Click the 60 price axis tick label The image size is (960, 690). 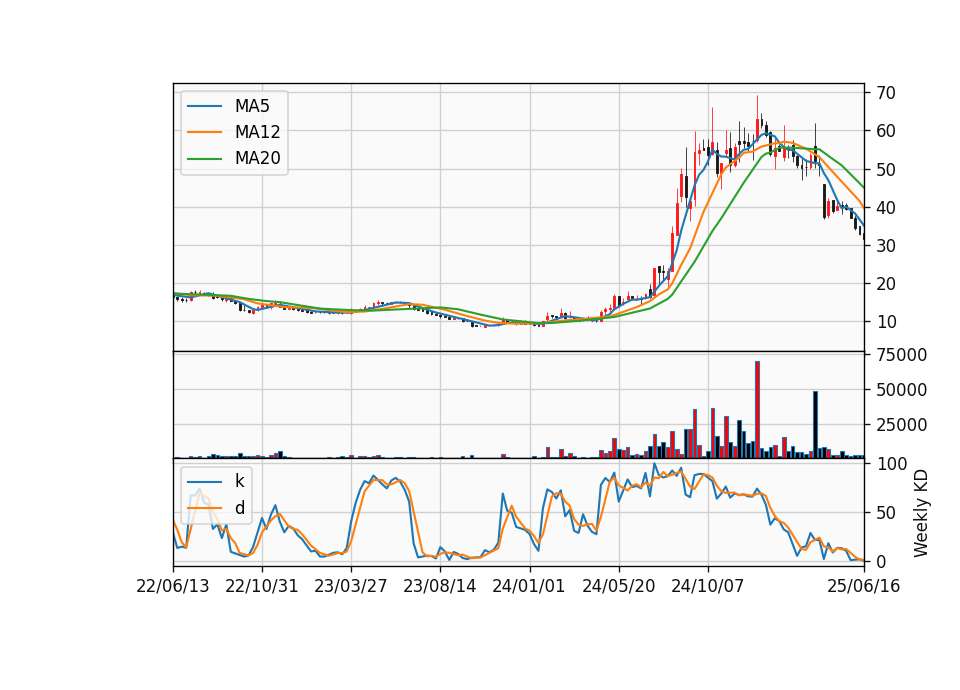pos(886,131)
